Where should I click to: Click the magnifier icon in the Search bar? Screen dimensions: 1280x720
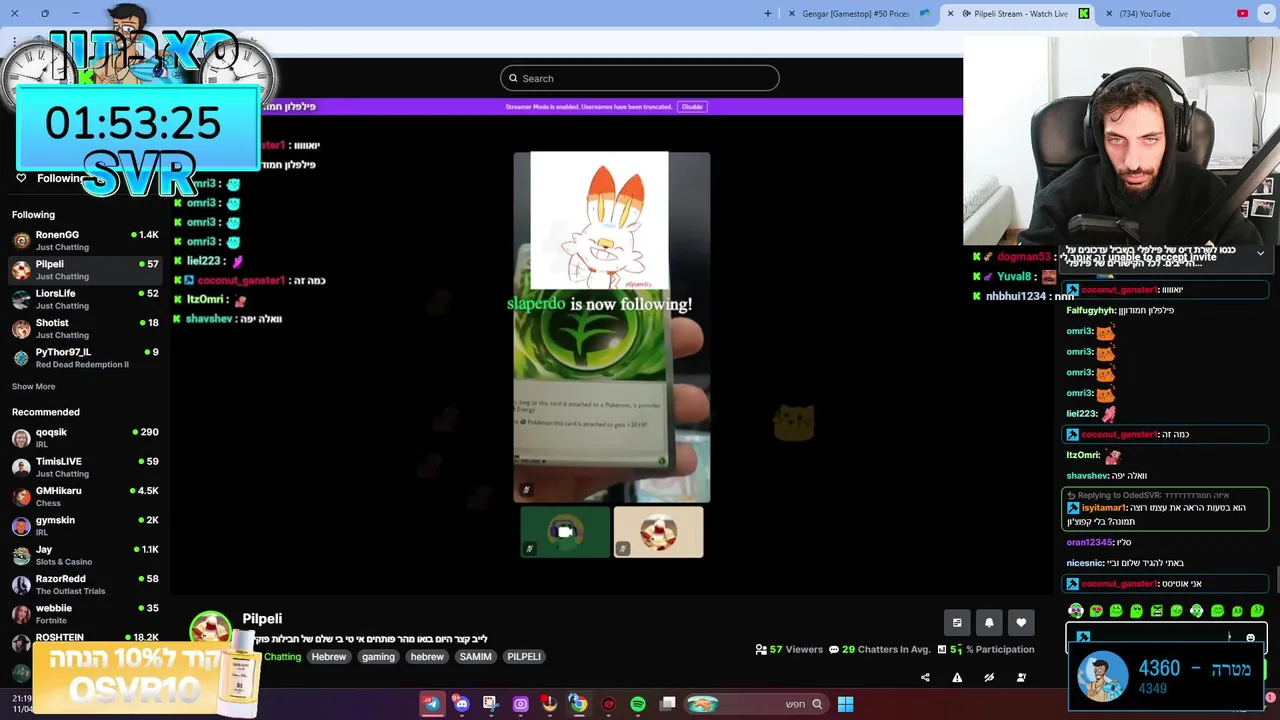coord(513,78)
